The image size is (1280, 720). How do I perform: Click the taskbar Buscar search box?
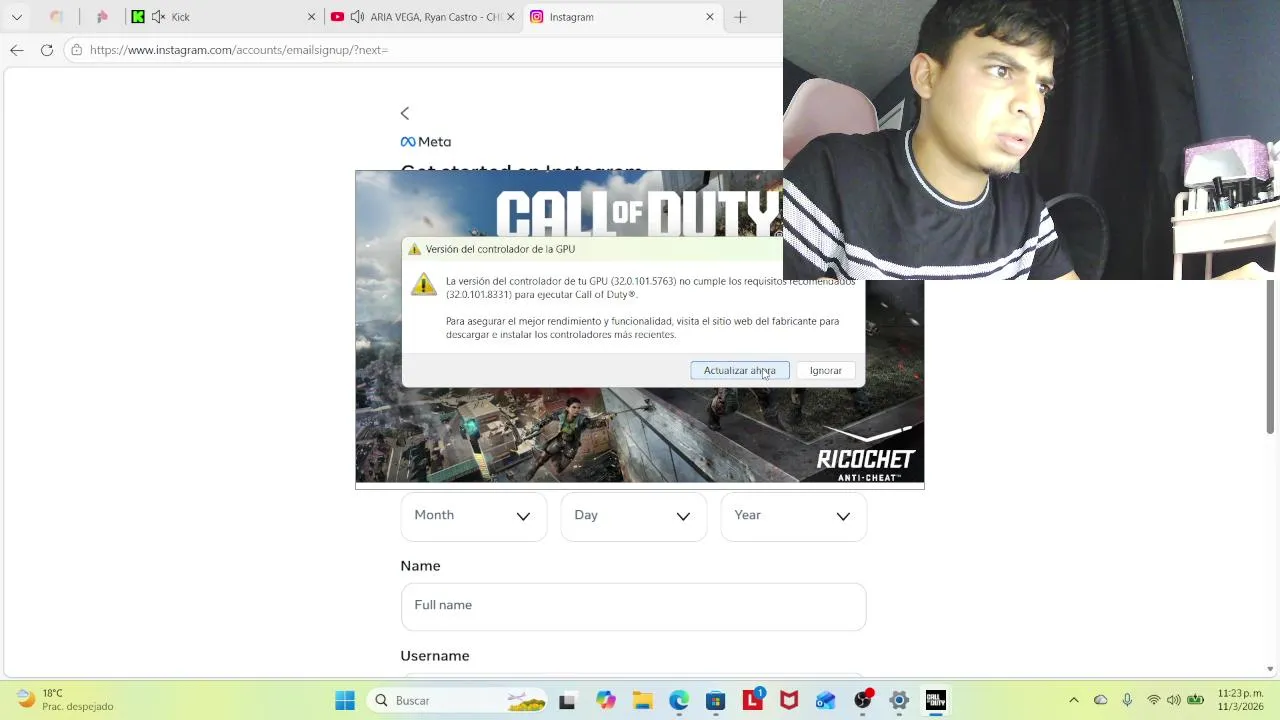point(457,701)
